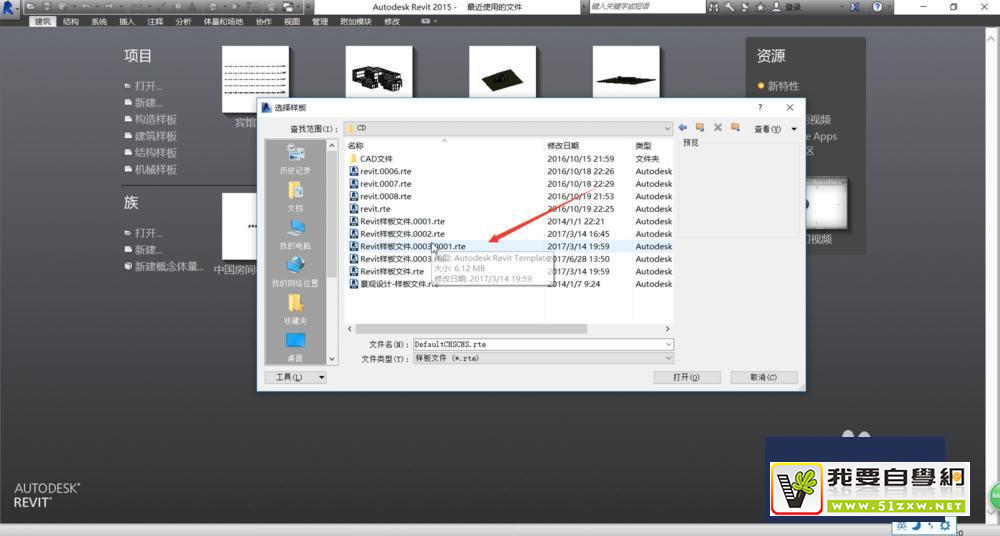This screenshot has width=1000, height=536.
Task: Click the New Folder icon in dialog toolbar
Action: click(x=735, y=128)
